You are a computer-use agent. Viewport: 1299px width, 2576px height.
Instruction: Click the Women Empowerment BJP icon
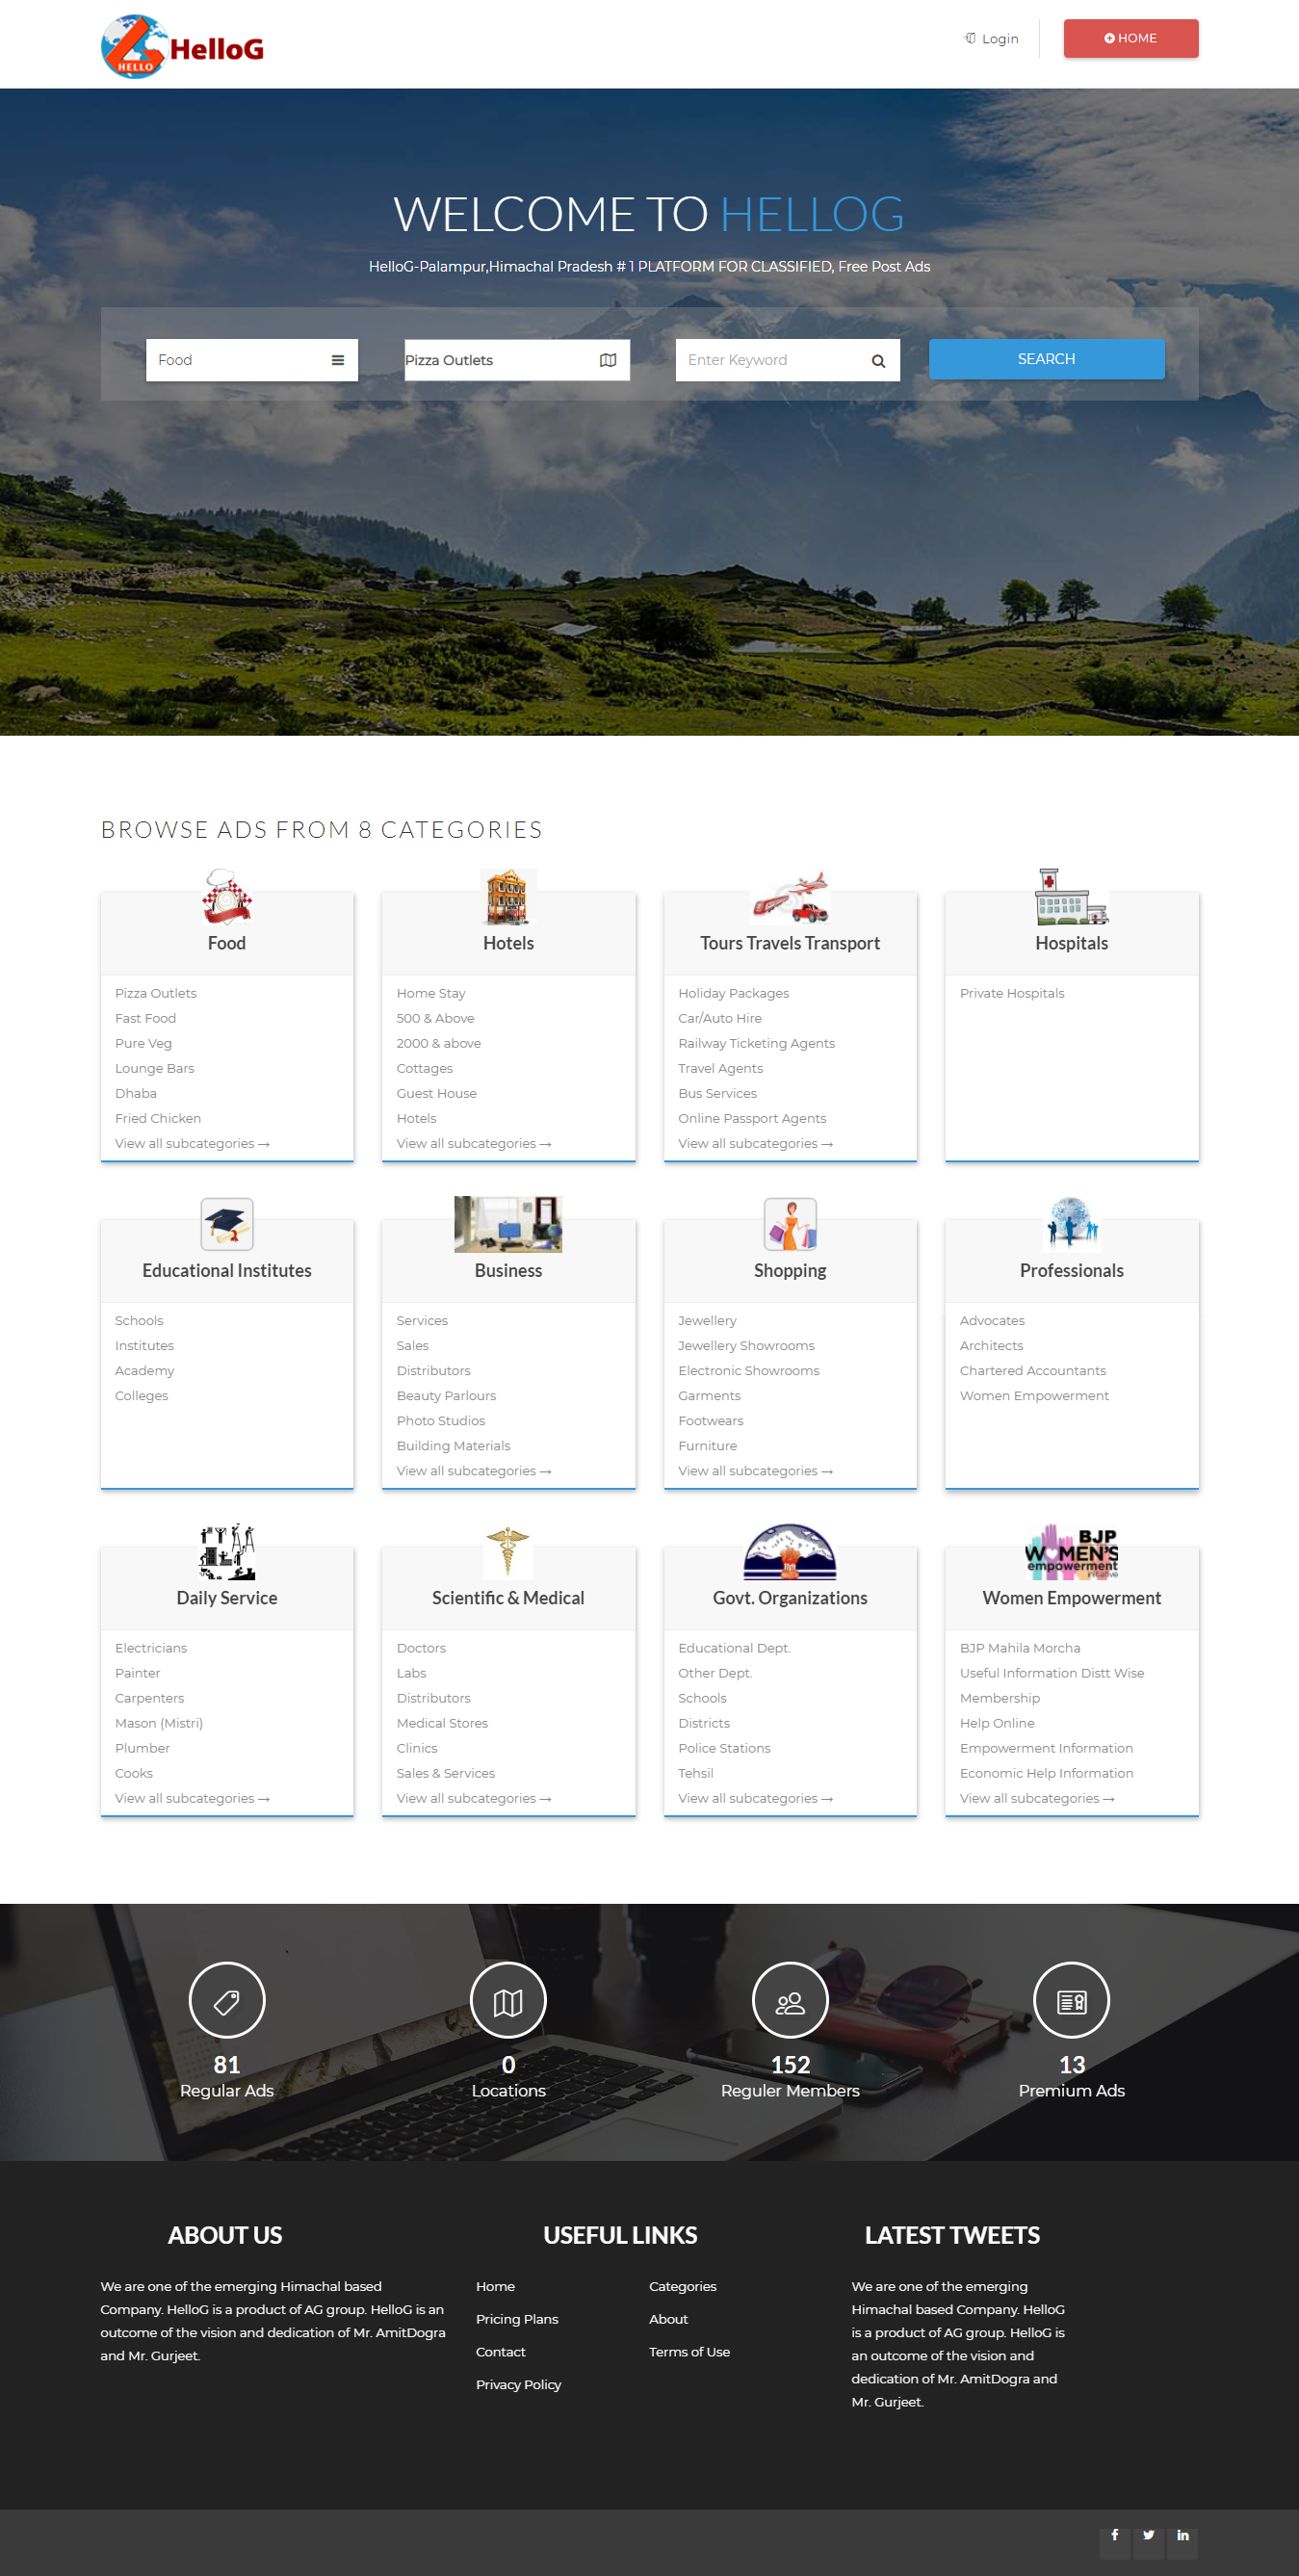(1071, 1551)
